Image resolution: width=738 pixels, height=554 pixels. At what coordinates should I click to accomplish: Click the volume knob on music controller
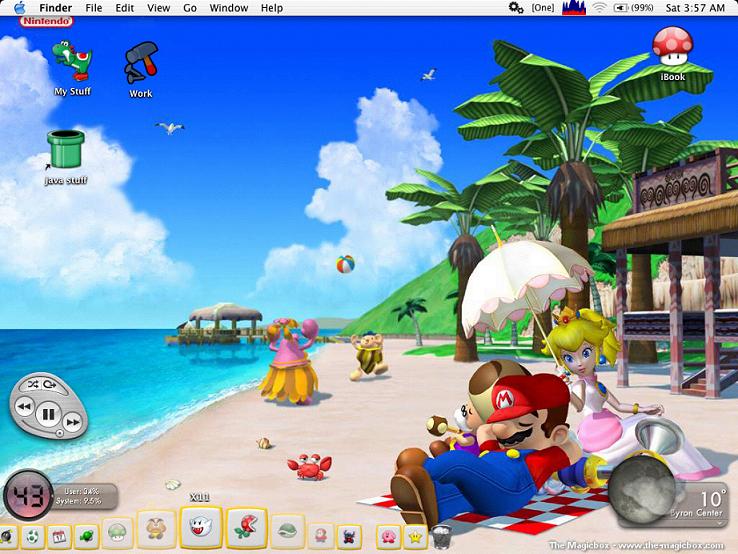pyautogui.click(x=60, y=432)
